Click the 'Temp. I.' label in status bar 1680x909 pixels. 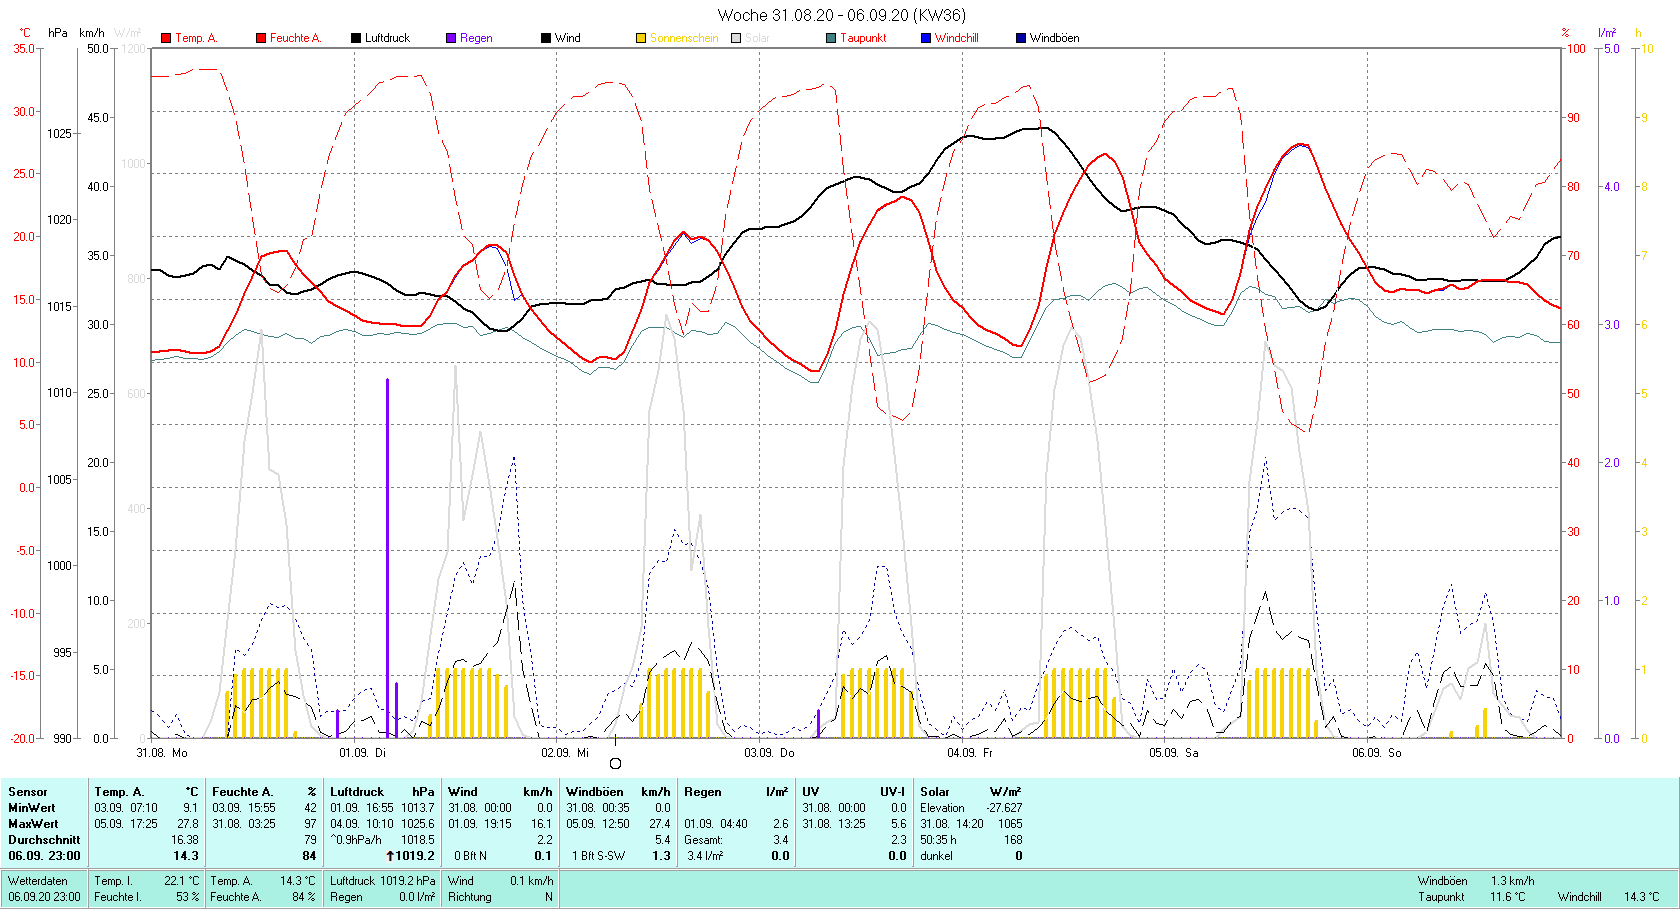pyautogui.click(x=114, y=881)
